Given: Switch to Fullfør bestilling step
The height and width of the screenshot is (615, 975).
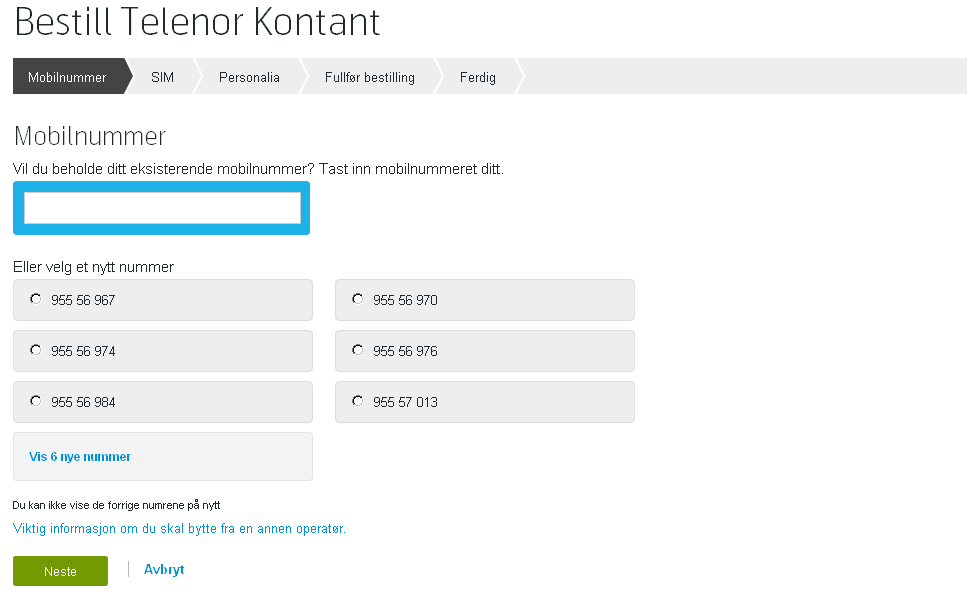Looking at the screenshot, I should coord(369,76).
